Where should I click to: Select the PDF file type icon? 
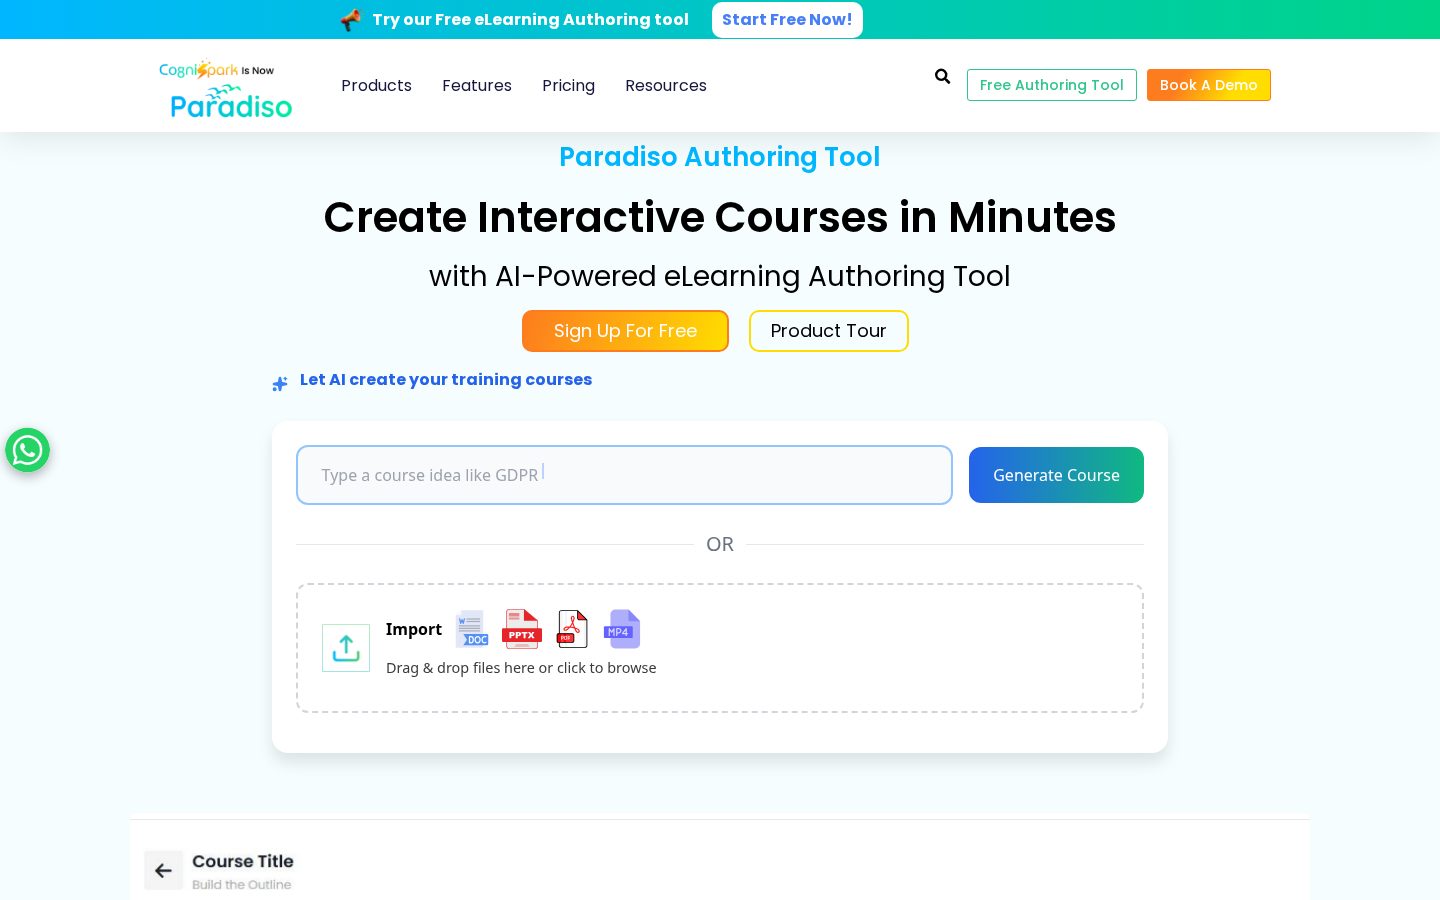pos(572,629)
